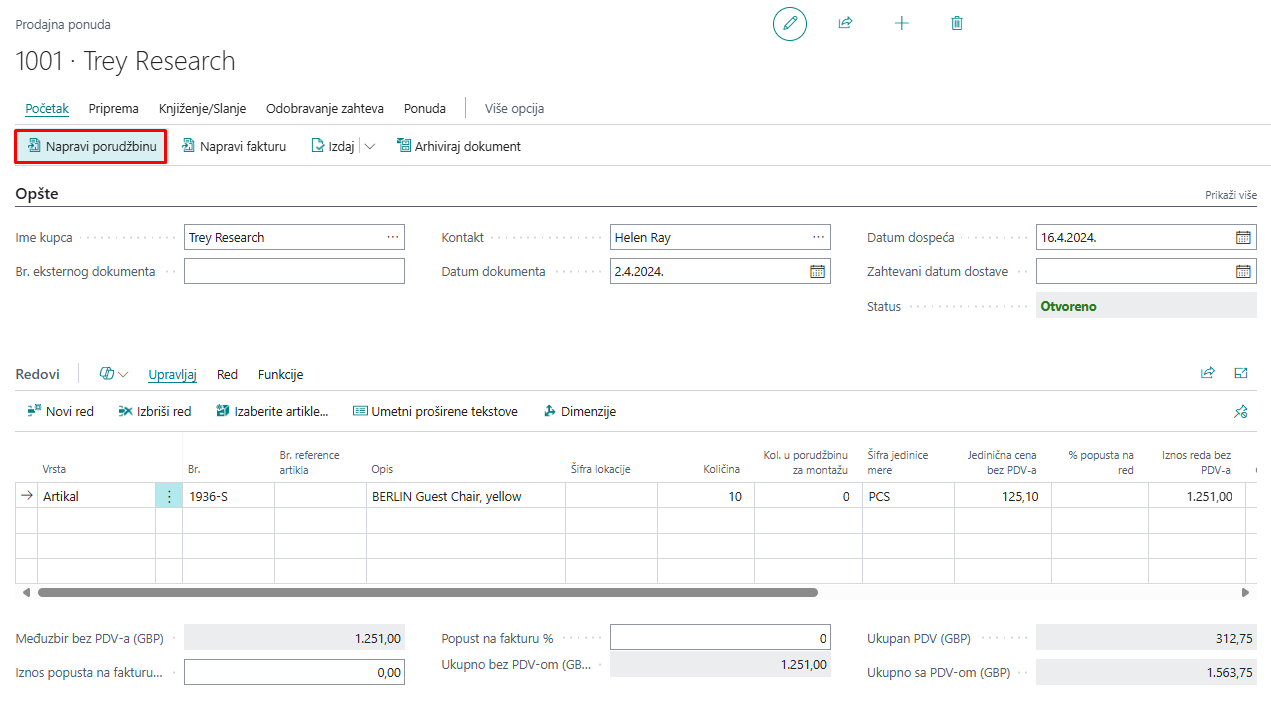The height and width of the screenshot is (708, 1271).
Task: Switch to the Priprema tab
Action: coord(113,108)
